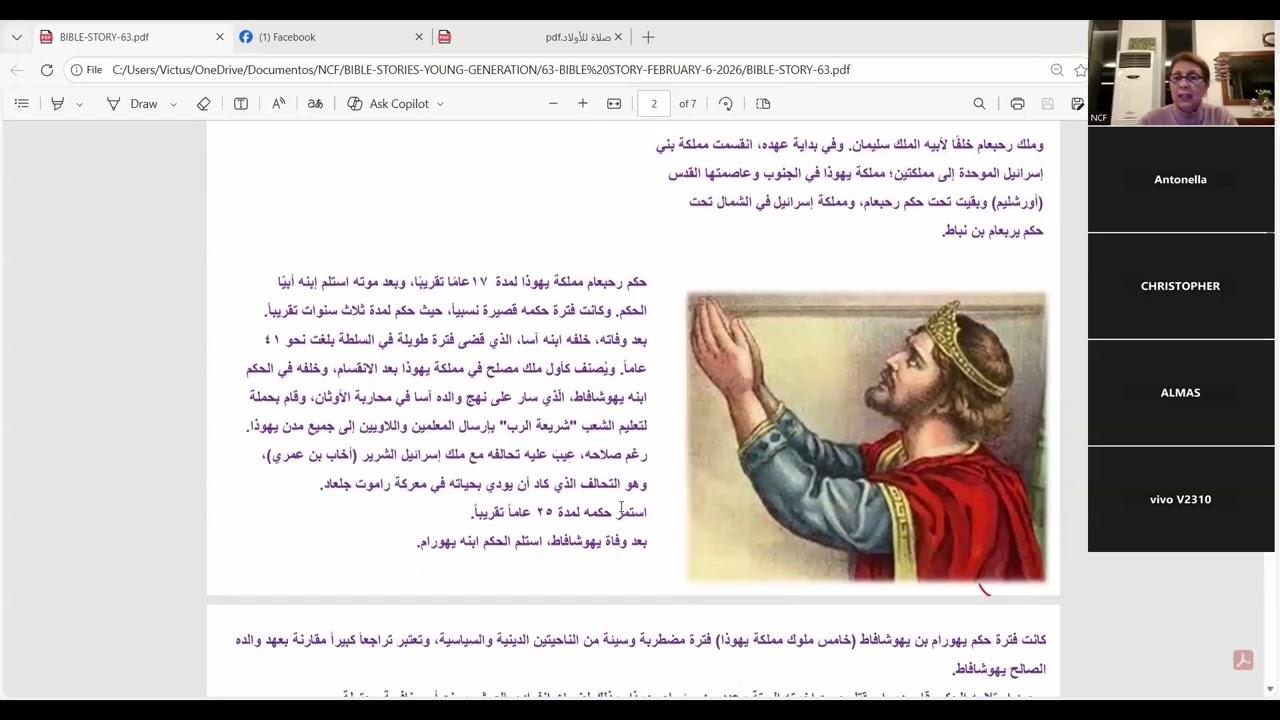This screenshot has width=1280, height=720.
Task: Click the scrollbar down arrow
Action: [1271, 689]
